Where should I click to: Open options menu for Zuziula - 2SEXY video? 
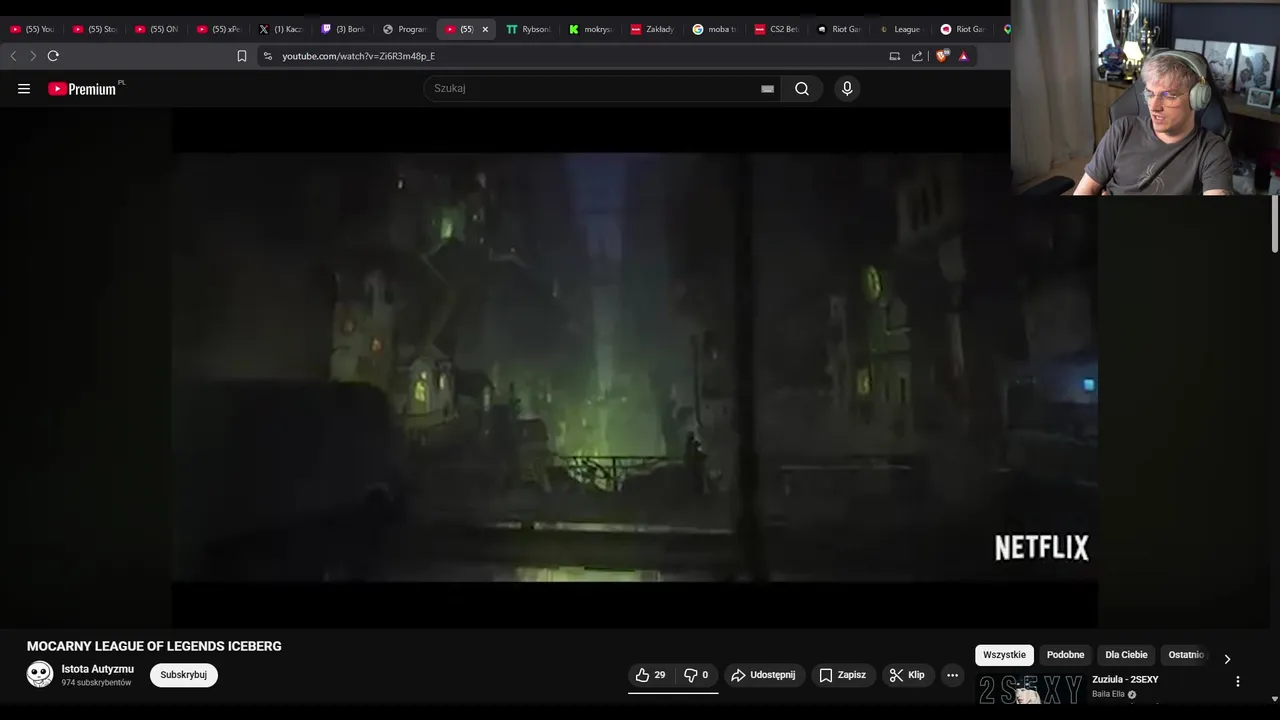point(1237,681)
